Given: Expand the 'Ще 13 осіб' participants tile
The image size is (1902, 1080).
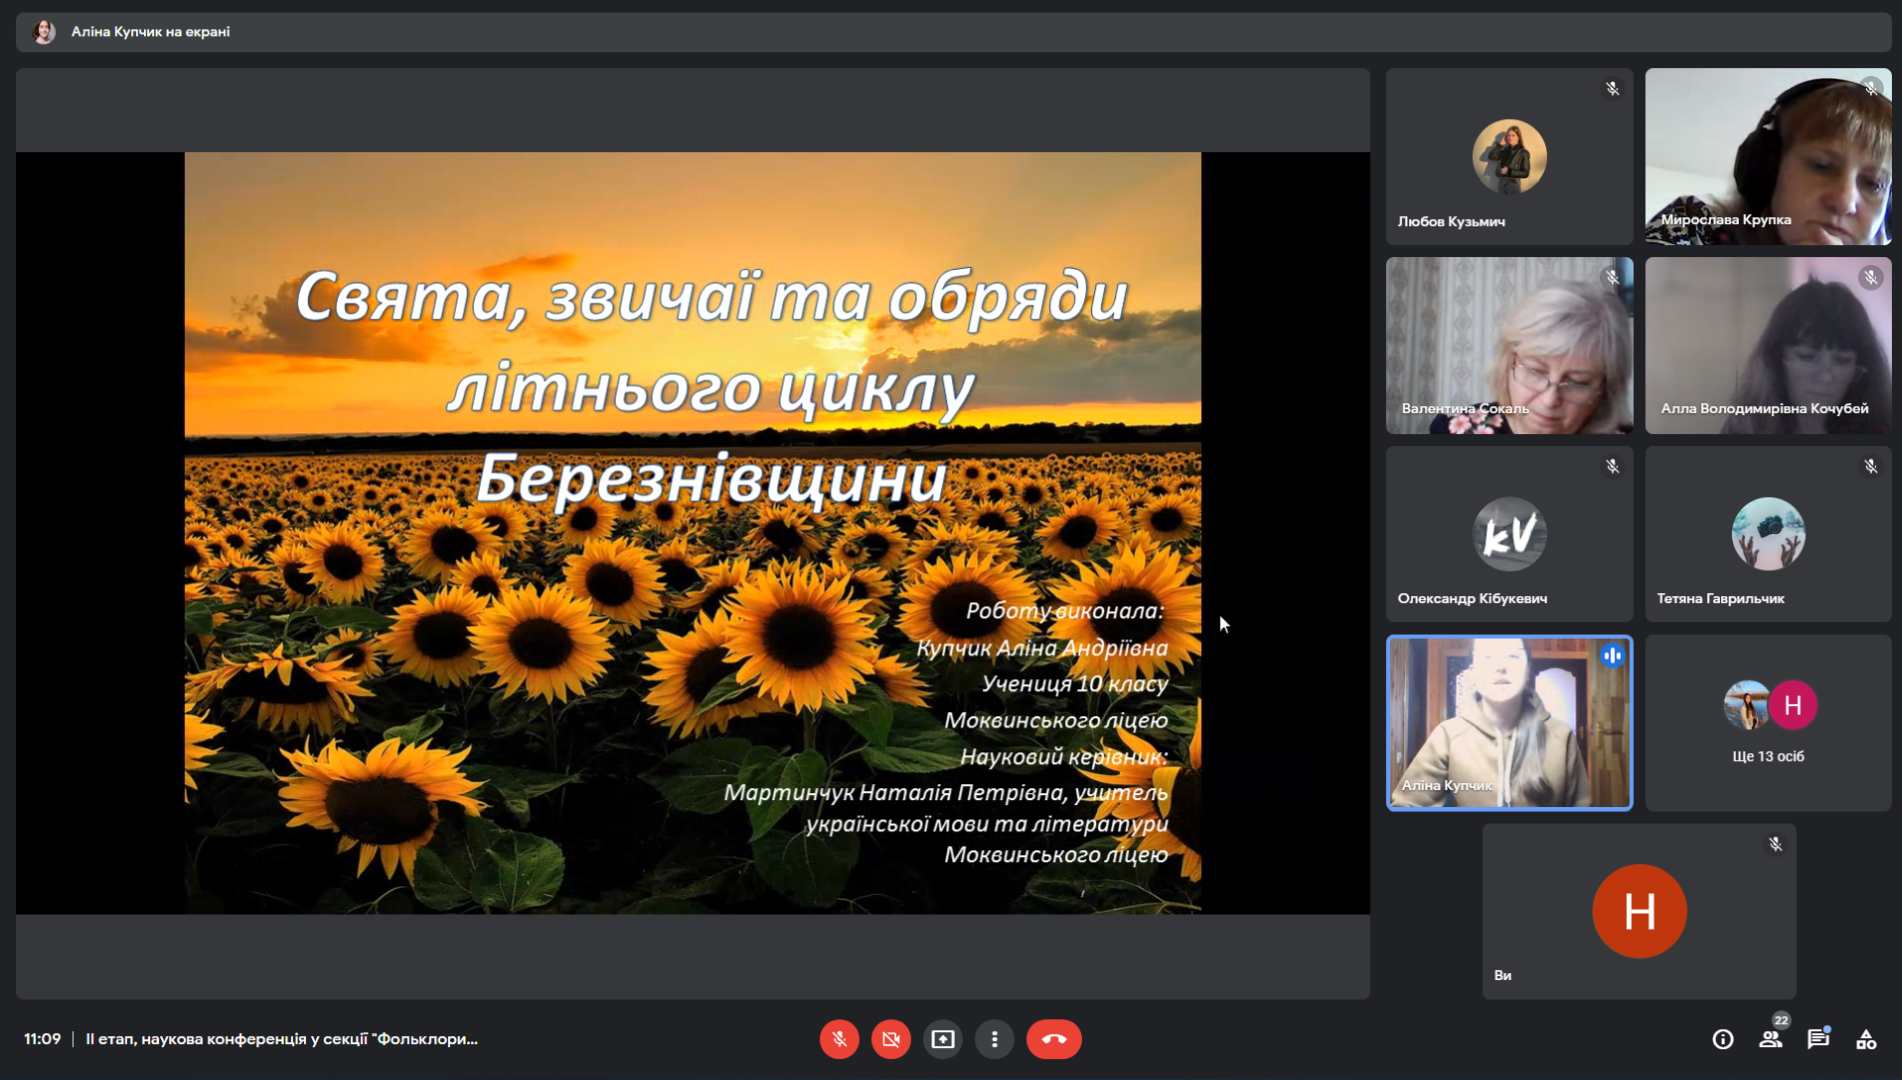Looking at the screenshot, I should point(1767,722).
